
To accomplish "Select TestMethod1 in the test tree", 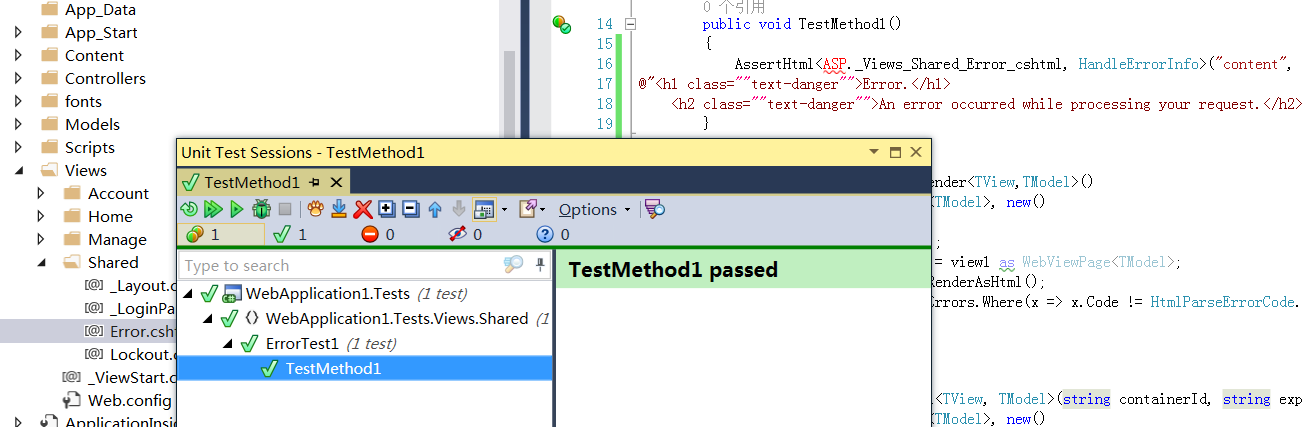I will pos(333,368).
